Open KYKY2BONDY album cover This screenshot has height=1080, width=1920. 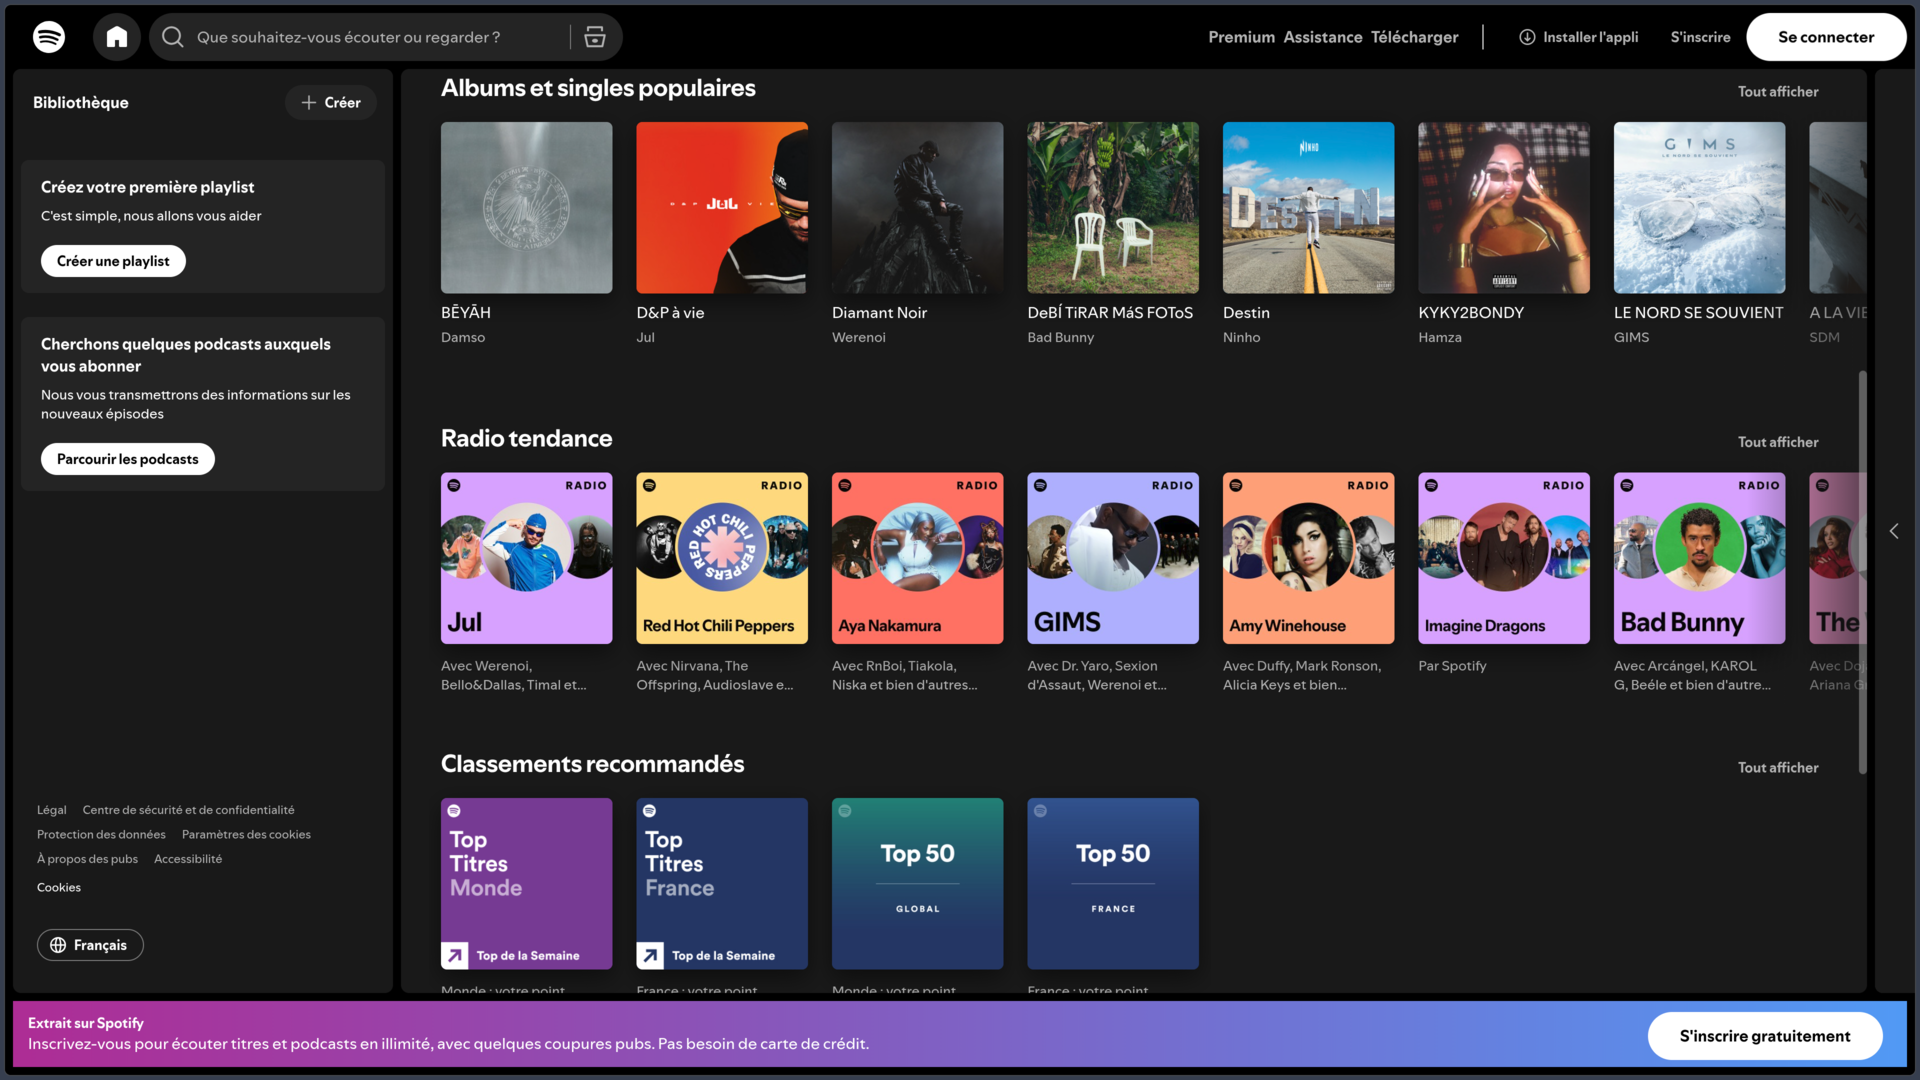[x=1504, y=208]
